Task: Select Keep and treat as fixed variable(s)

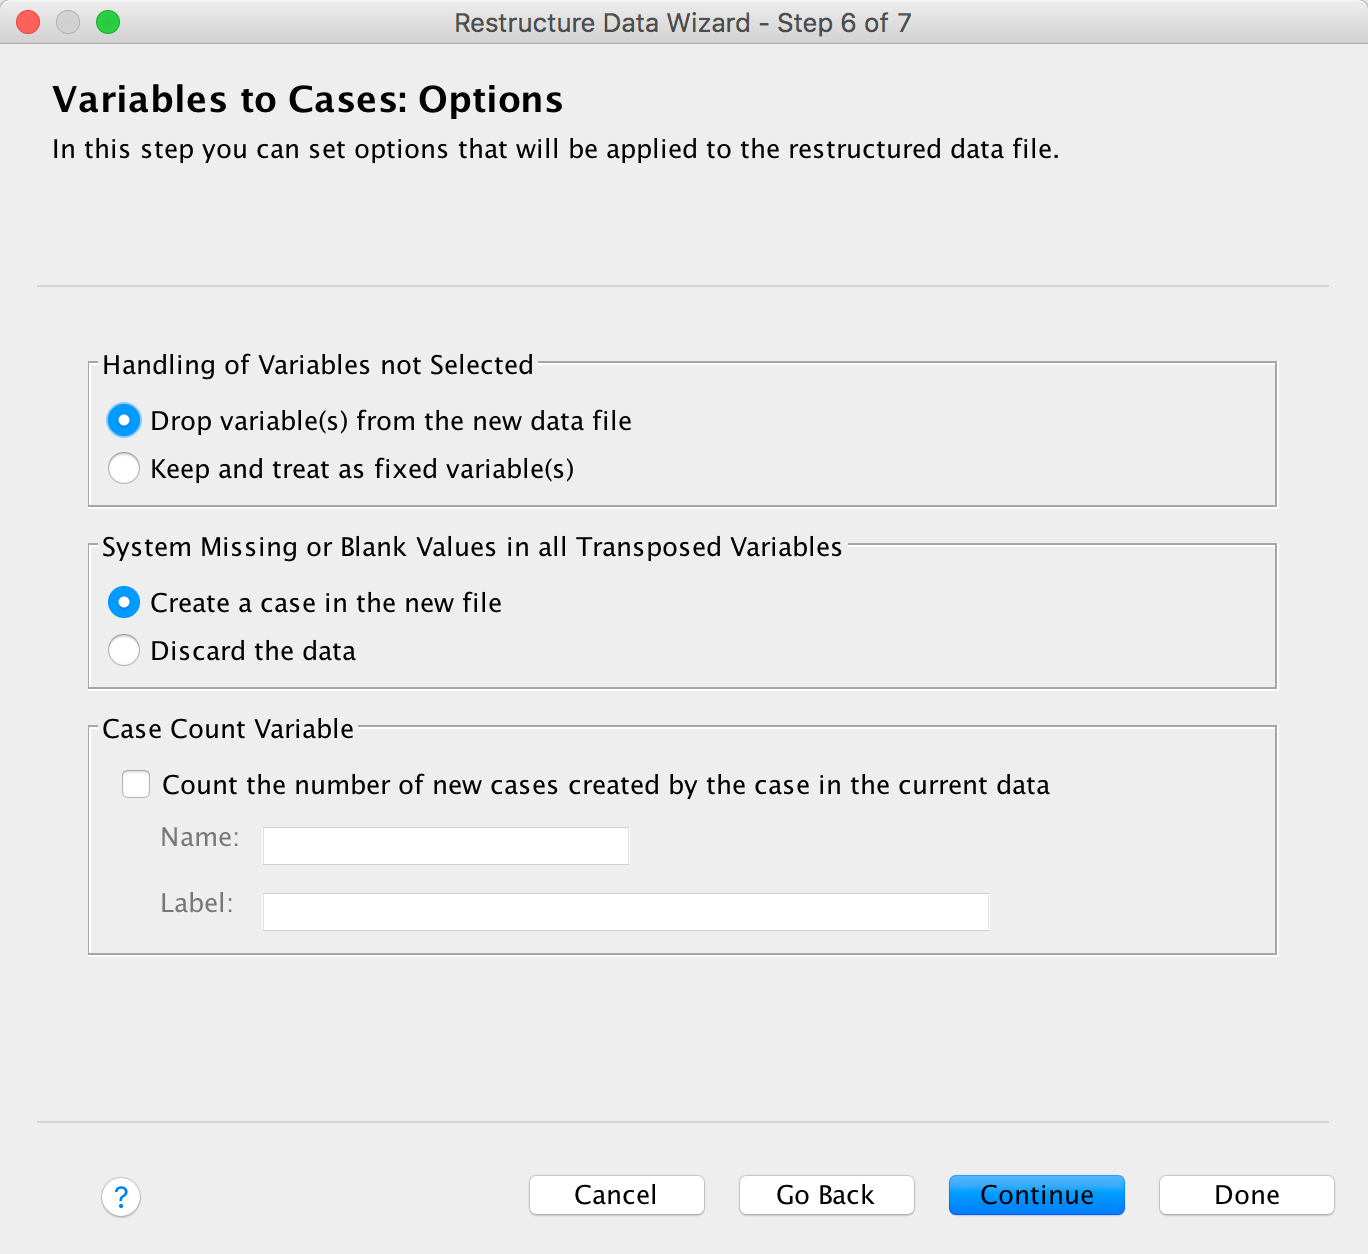Action: pyautogui.click(x=124, y=468)
